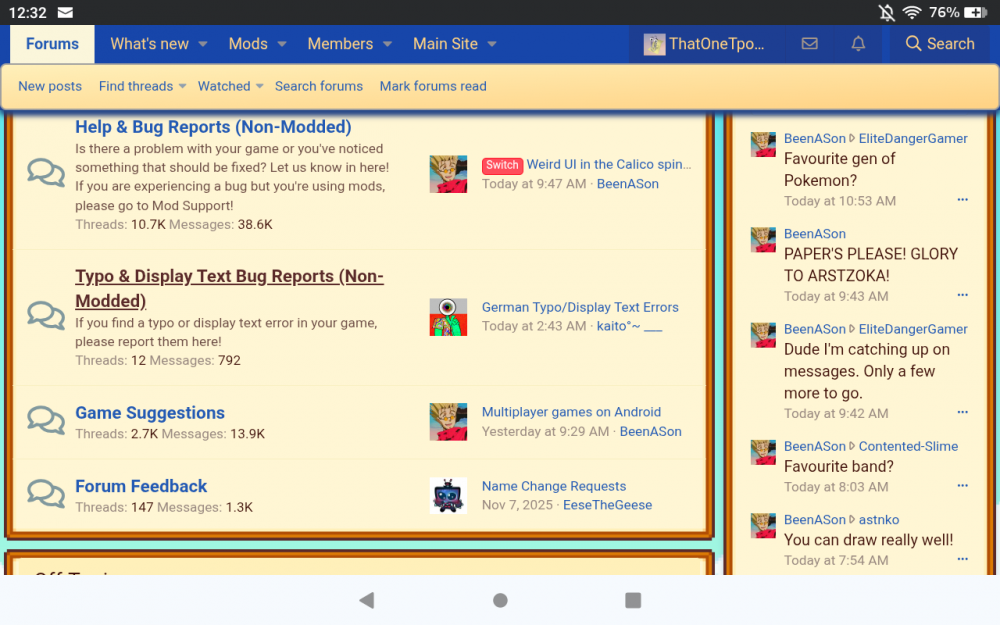
Task: Click EeseTheGeese's robot avatar
Action: pyautogui.click(x=448, y=496)
